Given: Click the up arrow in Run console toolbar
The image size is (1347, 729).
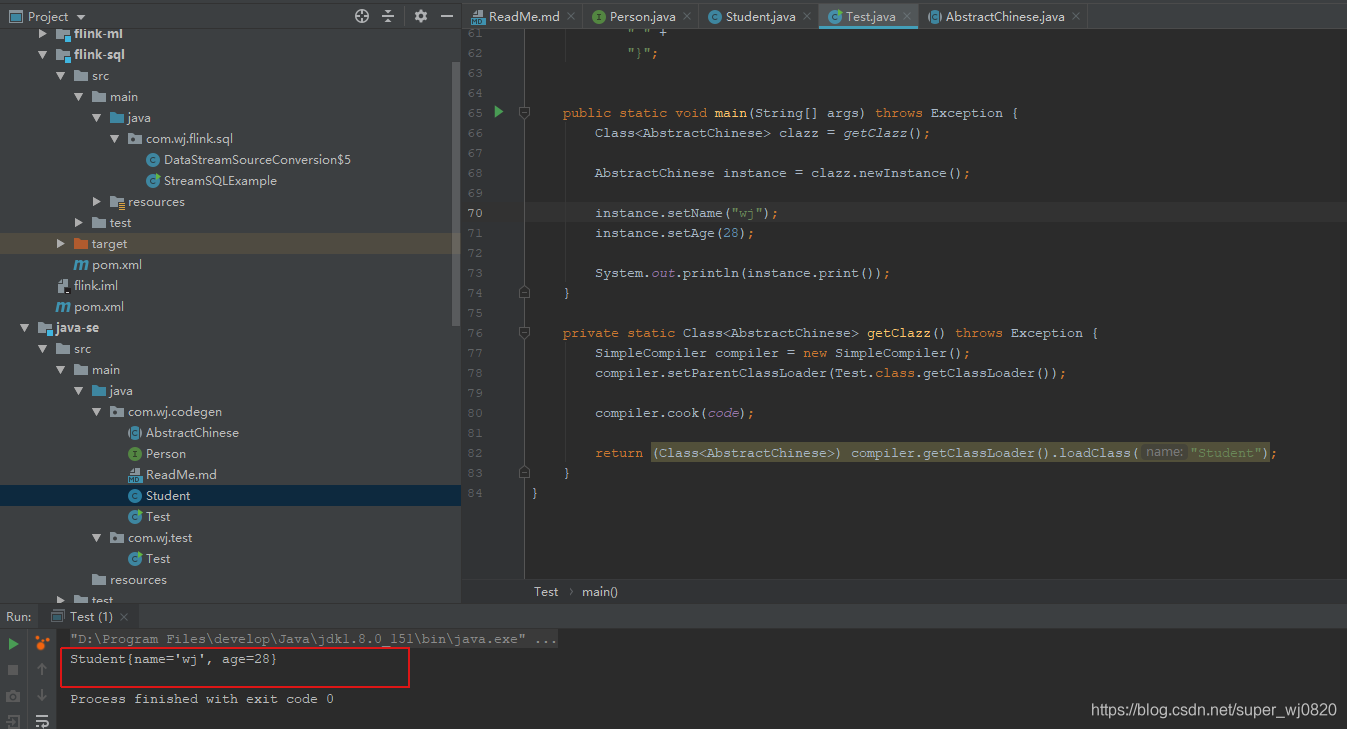Looking at the screenshot, I should [x=42, y=669].
